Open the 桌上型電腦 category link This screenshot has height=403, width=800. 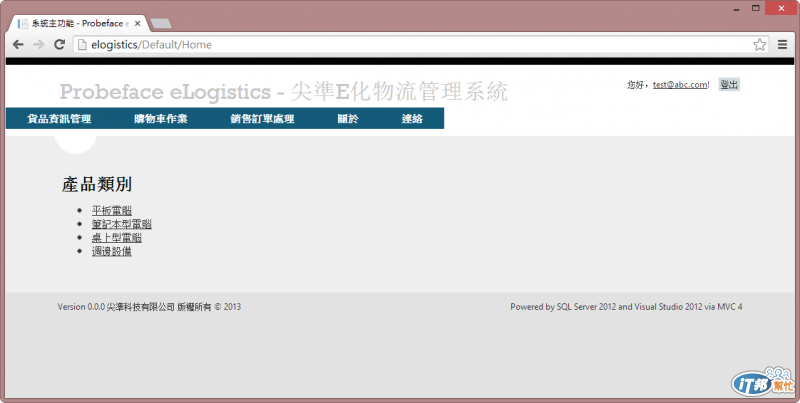tap(117, 238)
